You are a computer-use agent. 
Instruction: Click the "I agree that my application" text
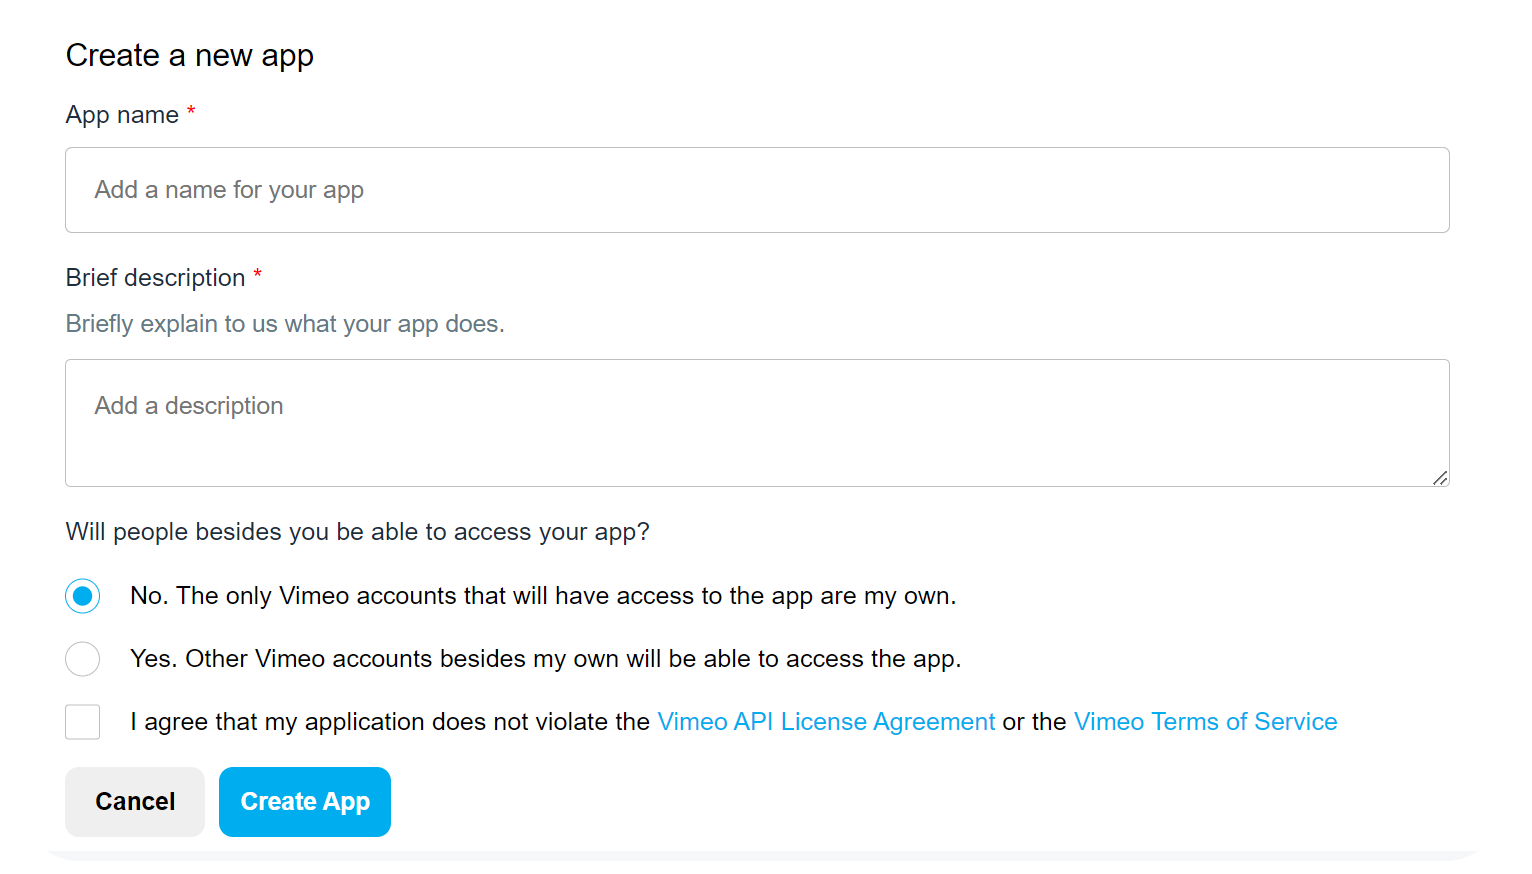(390, 722)
